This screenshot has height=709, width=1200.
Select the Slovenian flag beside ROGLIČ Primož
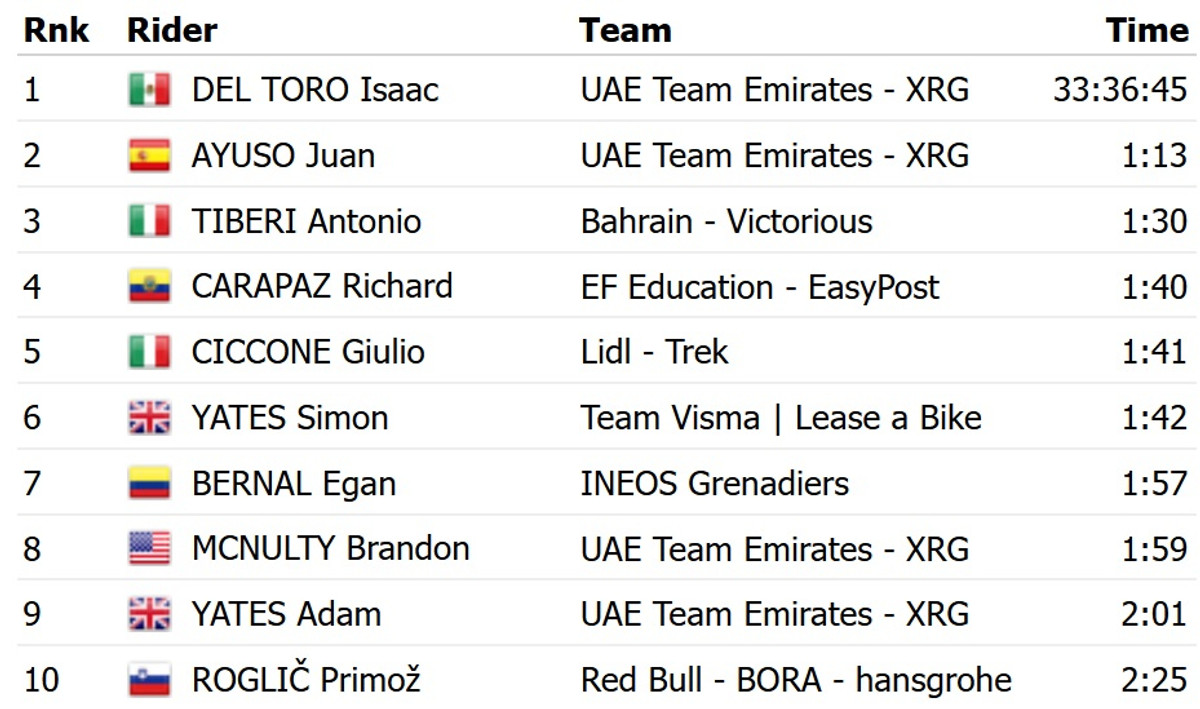[x=149, y=681]
